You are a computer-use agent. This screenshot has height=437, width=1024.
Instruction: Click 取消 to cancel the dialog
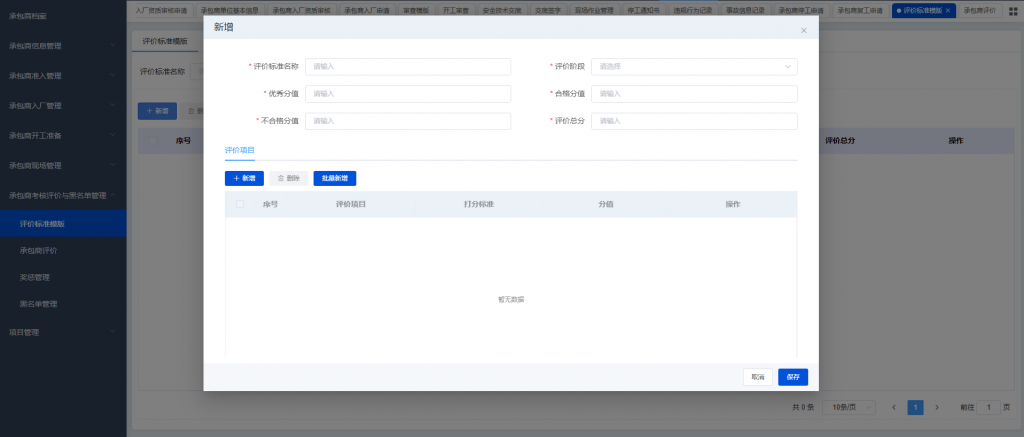point(758,377)
